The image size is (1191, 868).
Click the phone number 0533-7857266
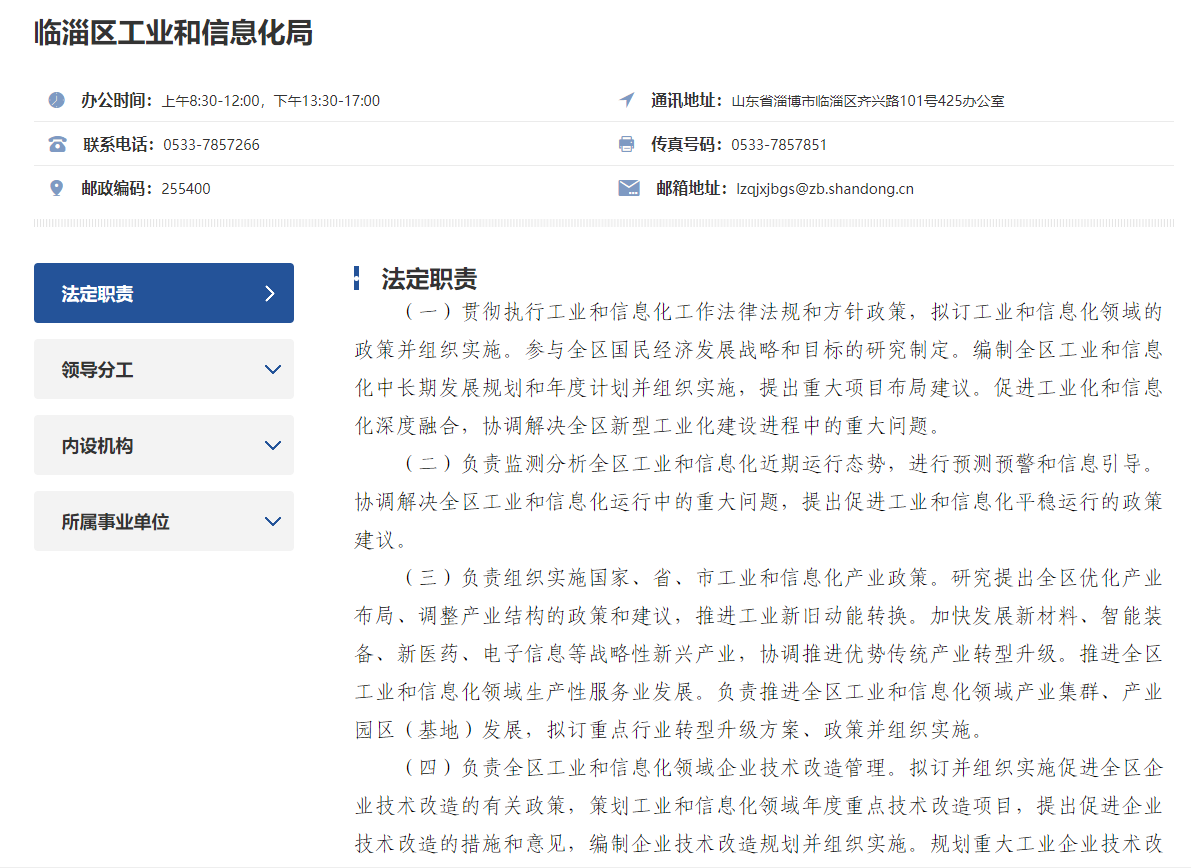pos(211,145)
